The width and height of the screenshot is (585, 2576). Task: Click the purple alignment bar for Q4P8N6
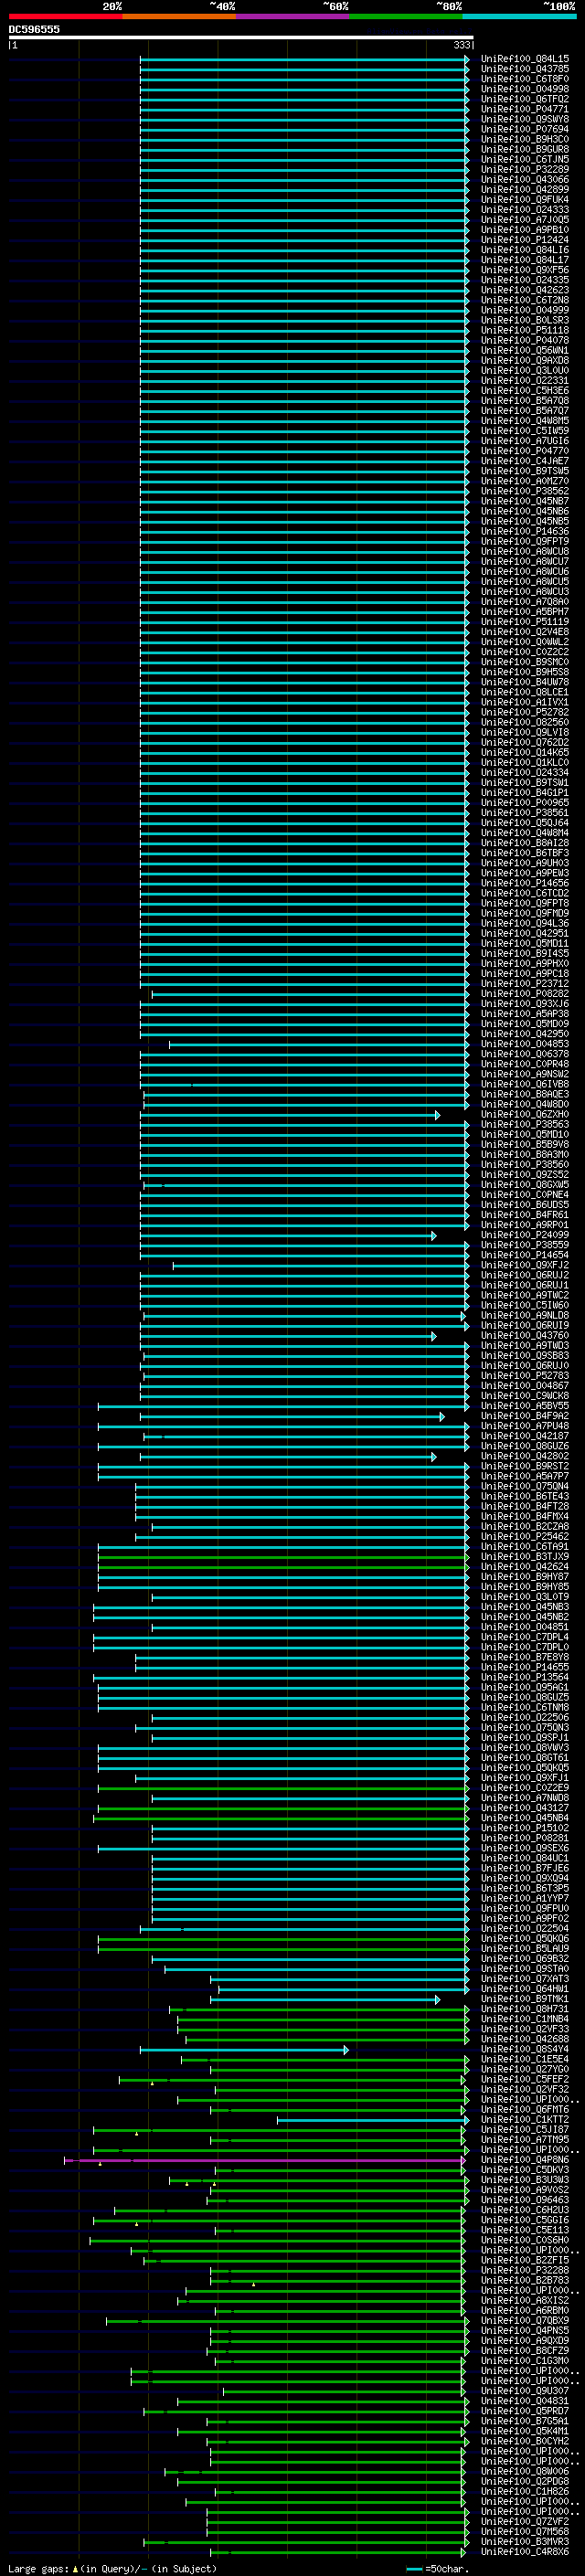(x=264, y=2160)
